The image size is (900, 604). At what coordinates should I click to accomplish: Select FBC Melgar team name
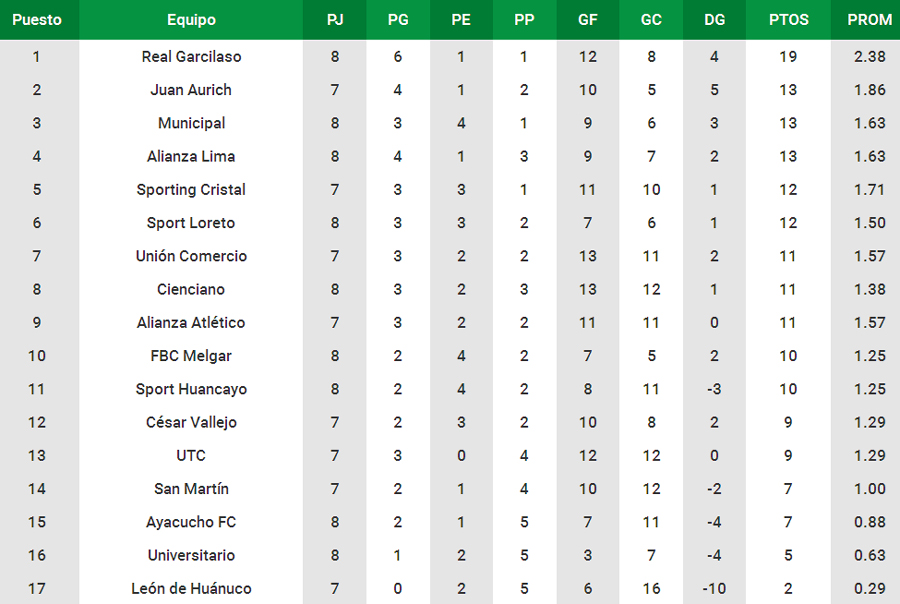pyautogui.click(x=191, y=356)
